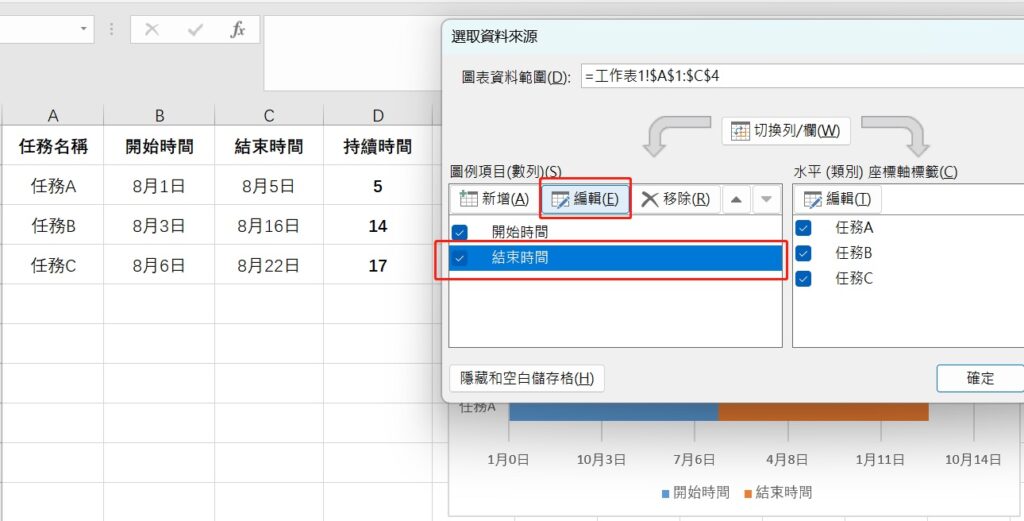1024x521 pixels.
Task: Select column B header
Action: [x=159, y=116]
